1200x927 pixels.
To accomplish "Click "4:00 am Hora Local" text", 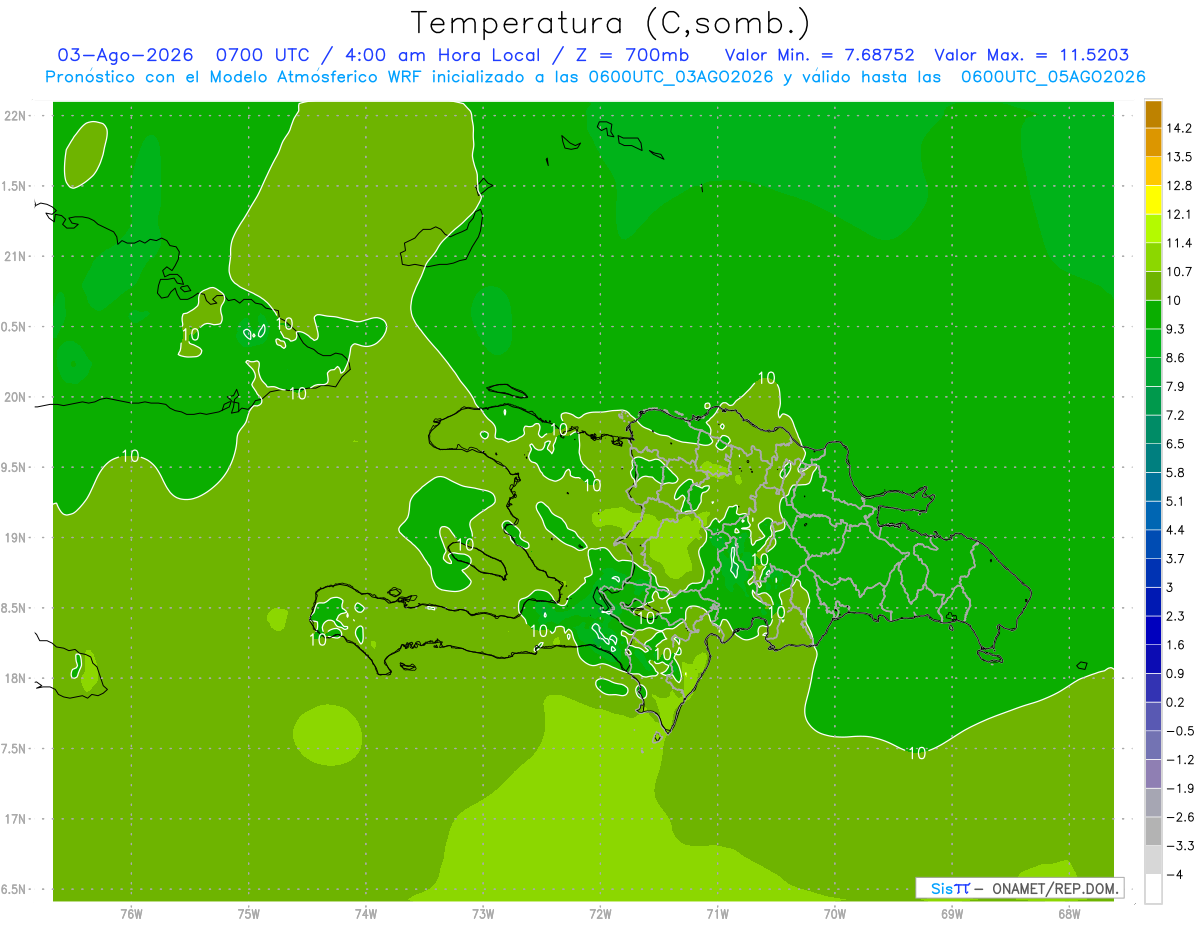I will point(441,55).
